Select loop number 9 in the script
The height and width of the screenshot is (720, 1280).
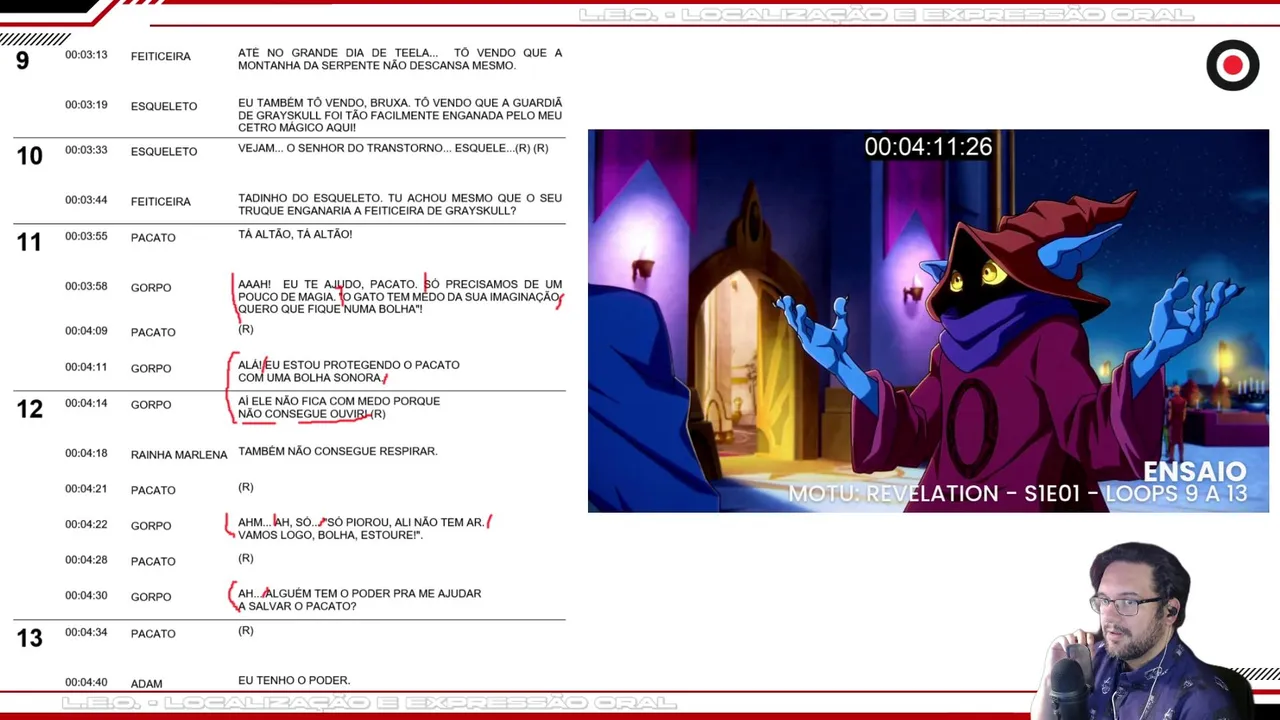(22, 62)
